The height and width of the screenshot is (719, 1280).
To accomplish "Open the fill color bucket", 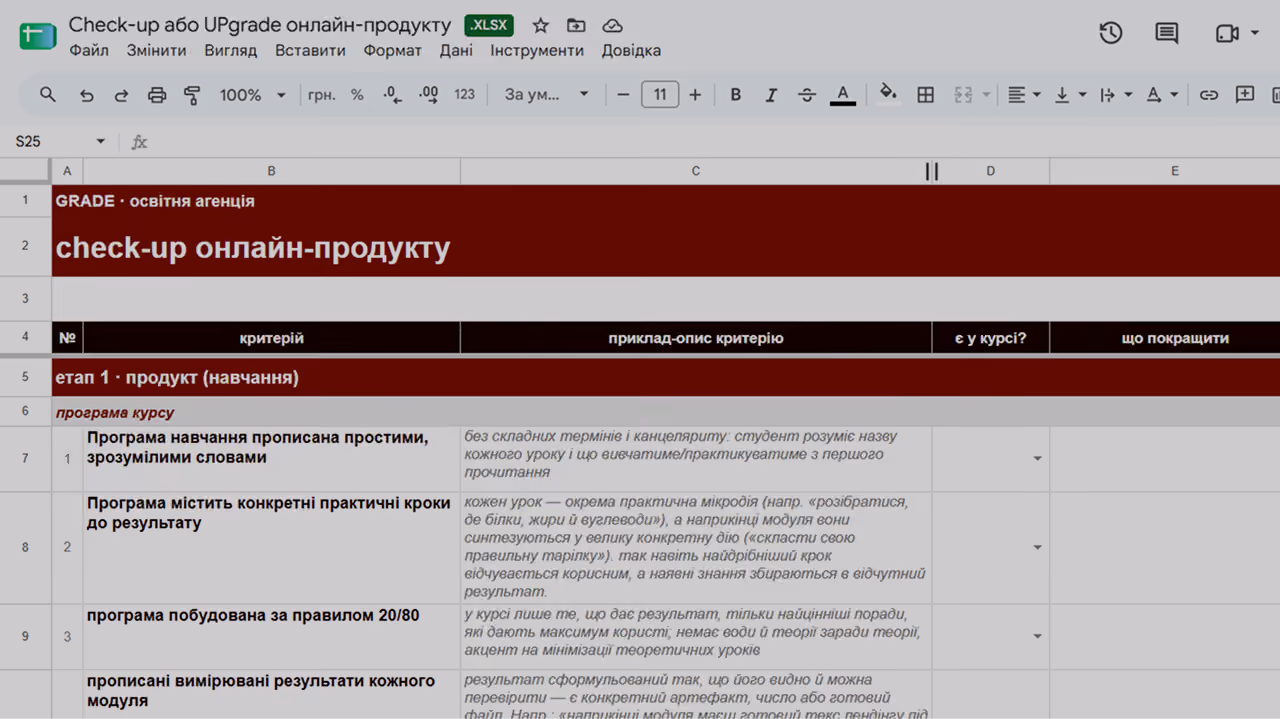I will pyautogui.click(x=888, y=95).
